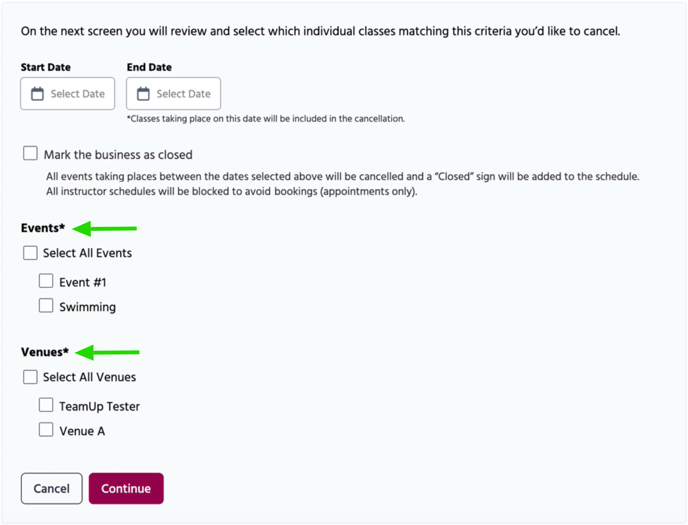This screenshot has height=525, width=688.
Task: Tick the 'Mark the business as closed' checkbox
Action: point(30,155)
